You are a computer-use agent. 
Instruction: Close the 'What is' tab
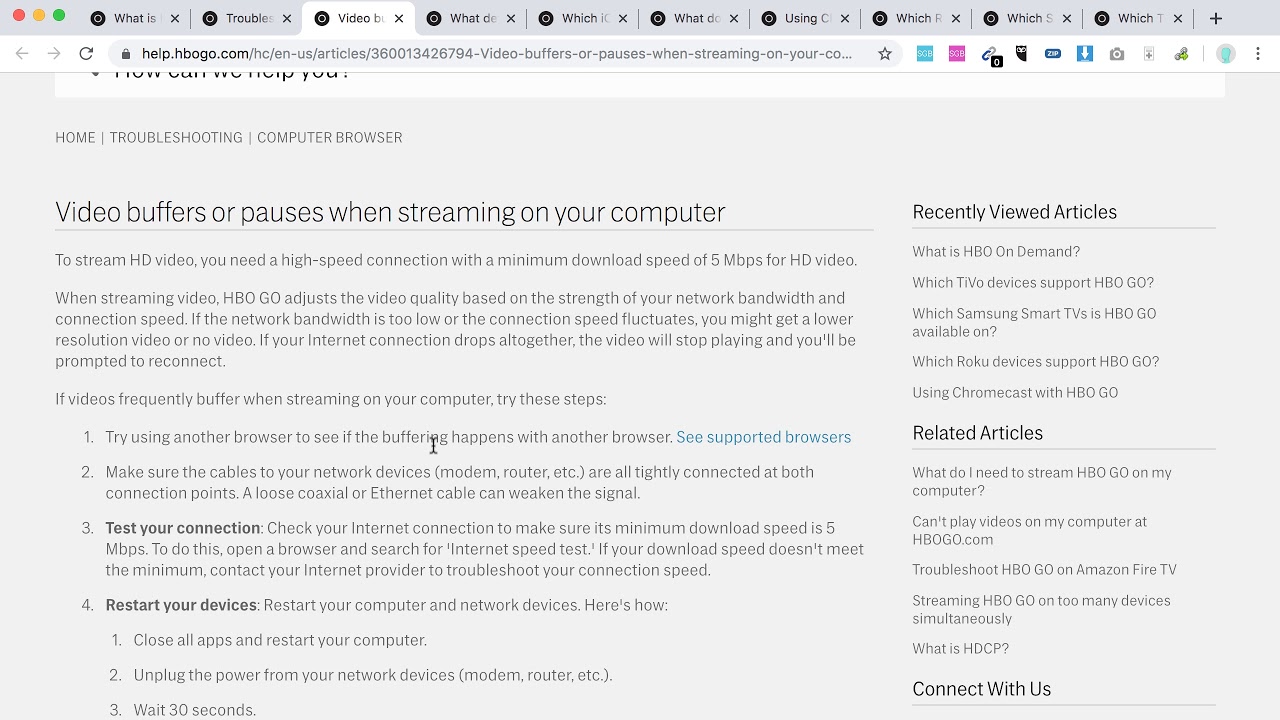tap(175, 18)
